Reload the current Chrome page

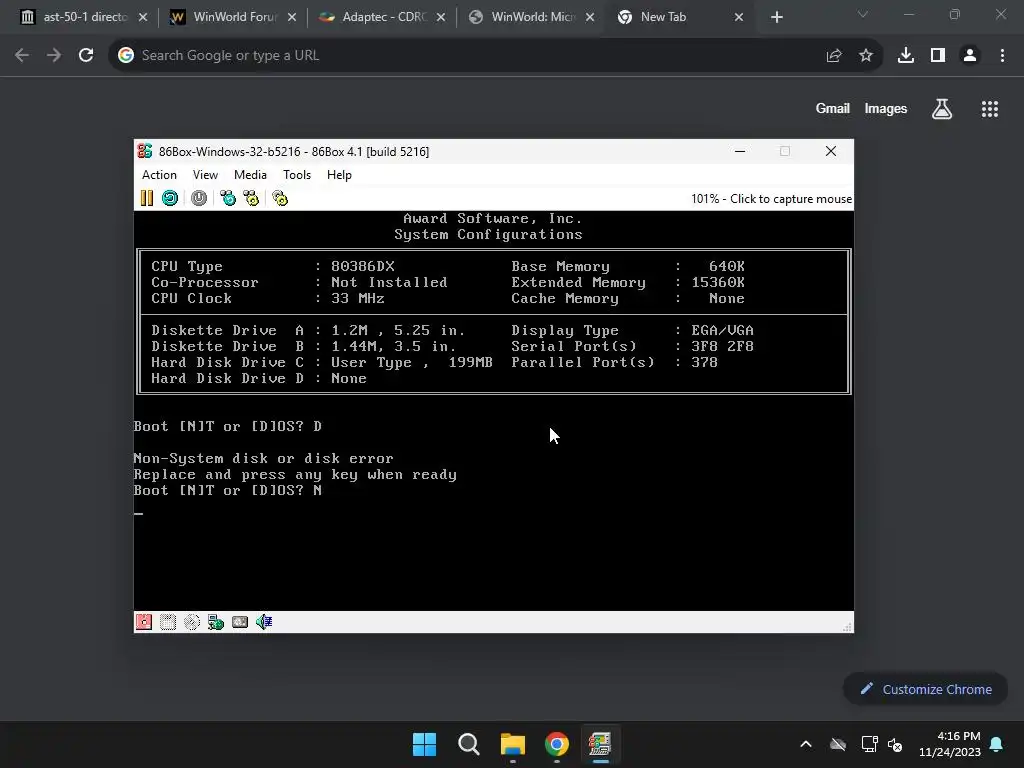coord(86,56)
